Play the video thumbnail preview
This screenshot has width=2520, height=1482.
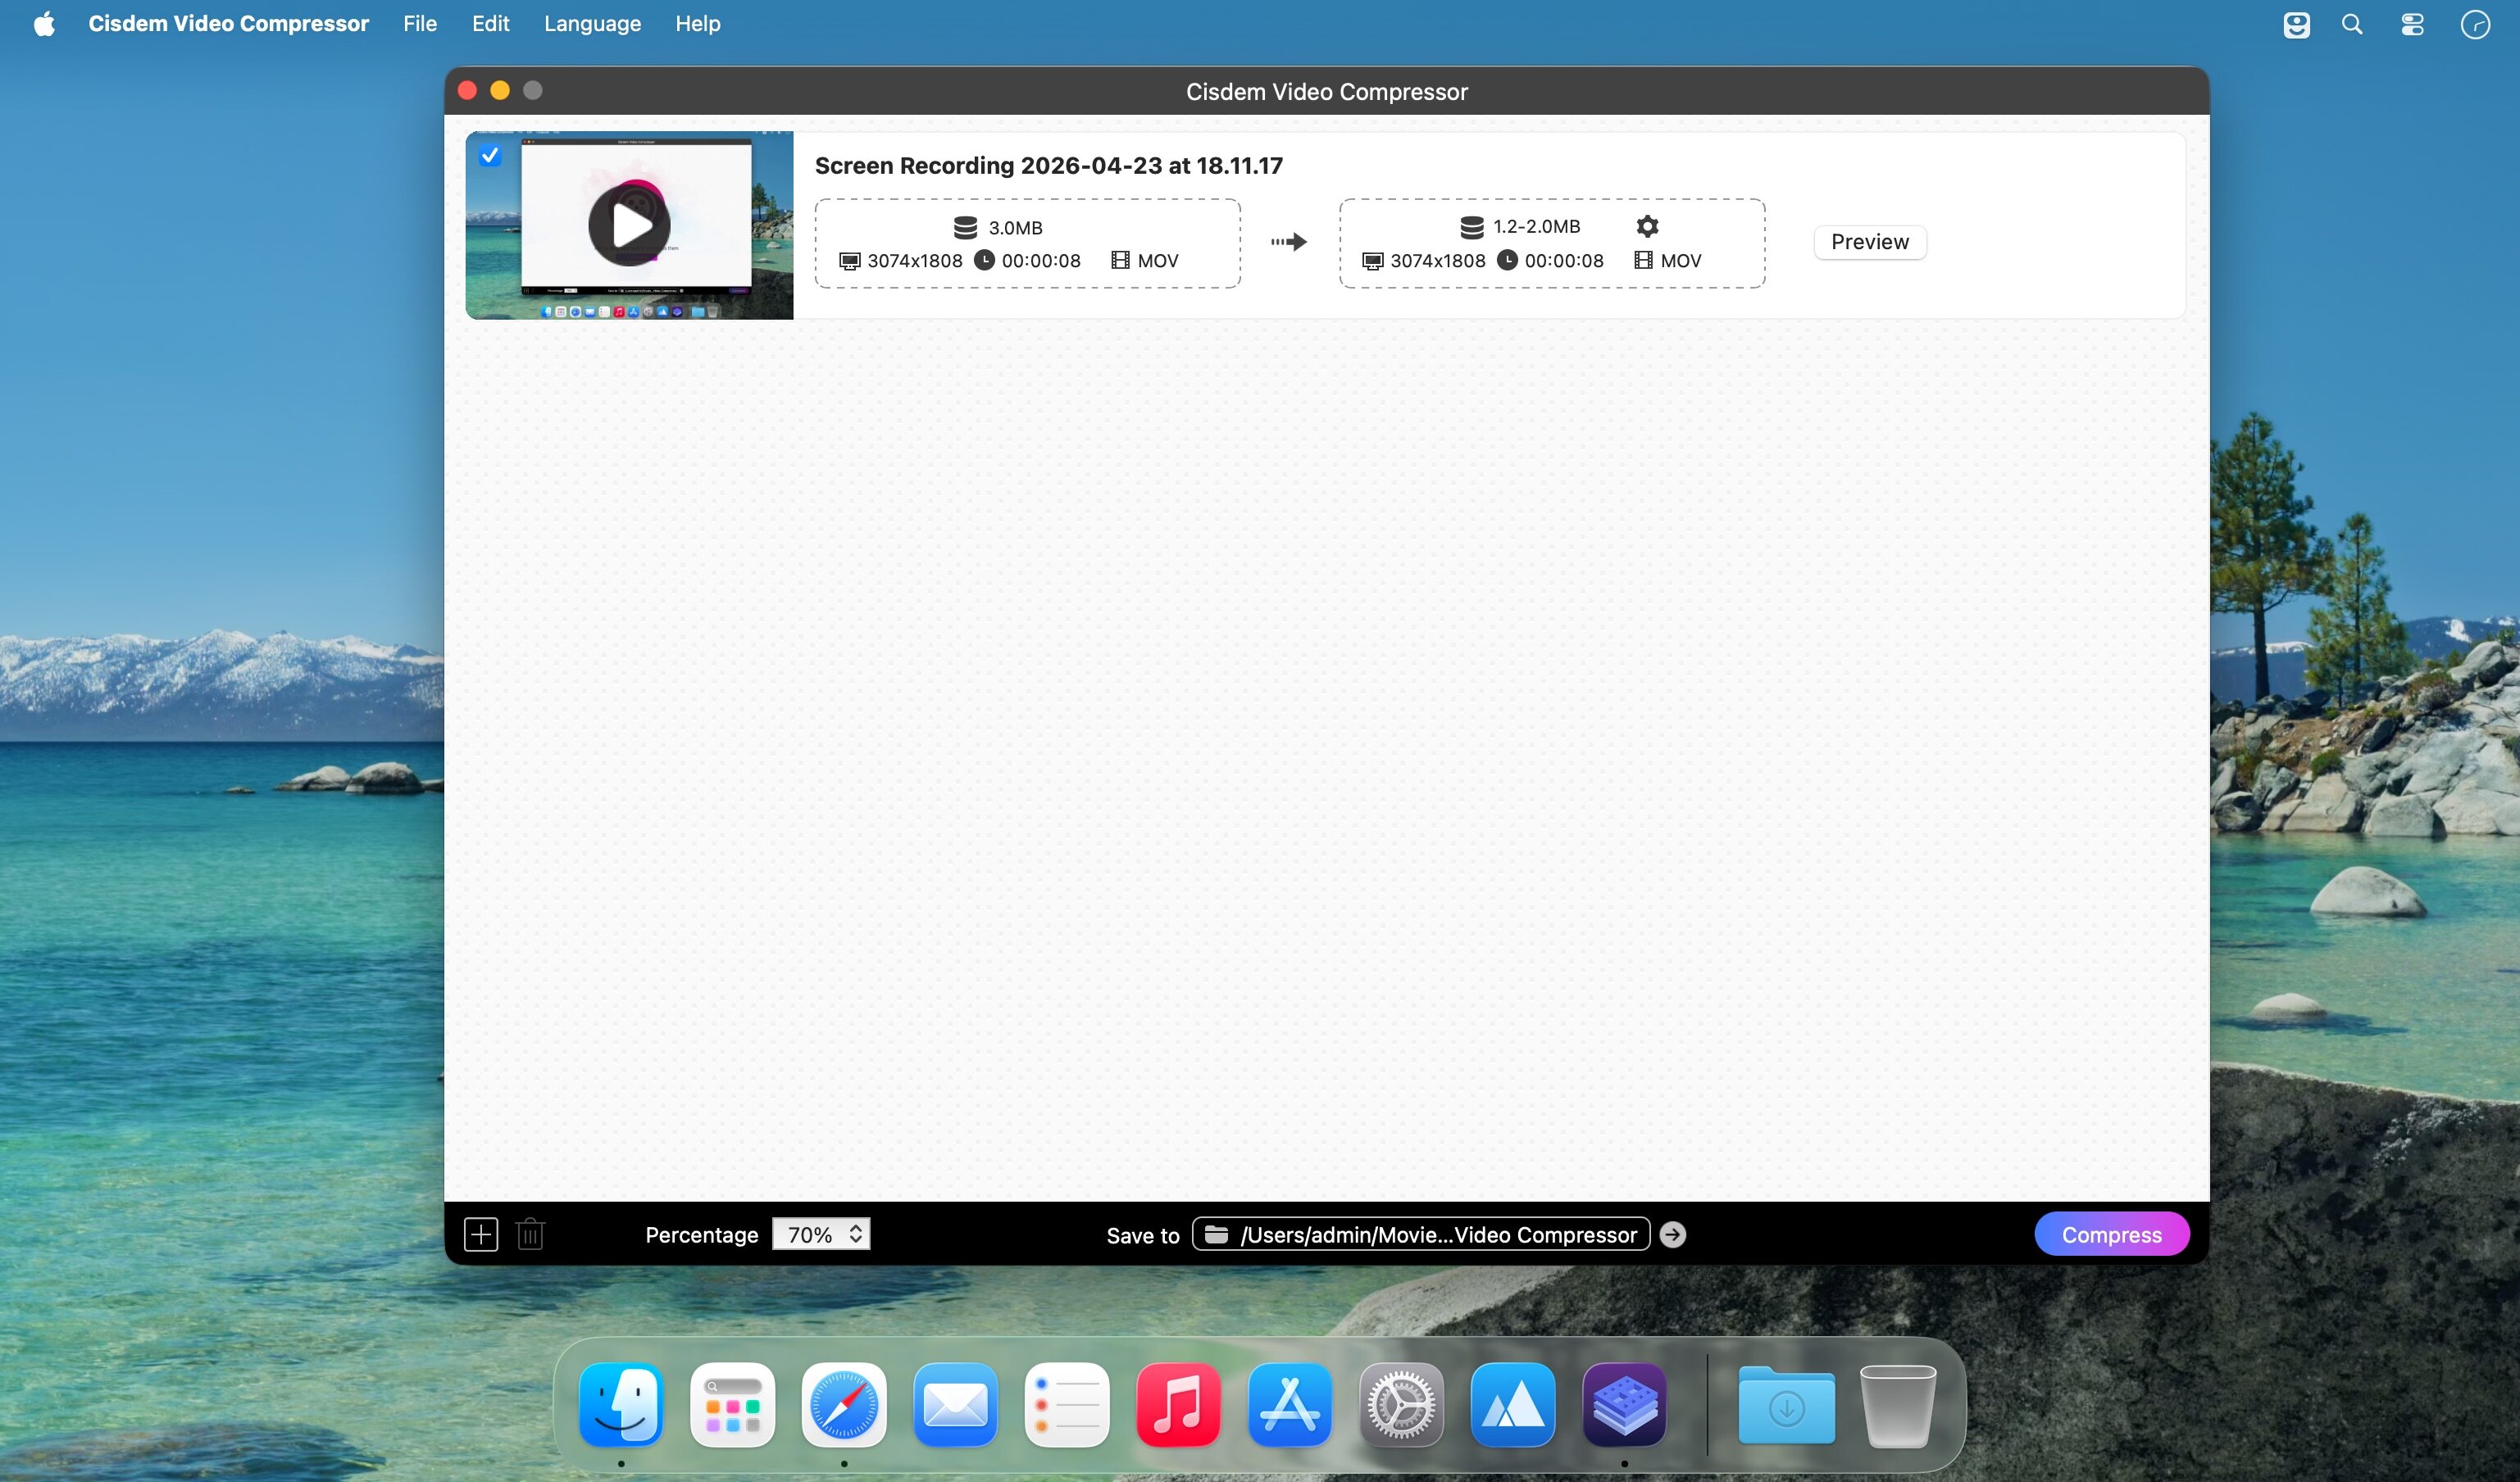(629, 225)
